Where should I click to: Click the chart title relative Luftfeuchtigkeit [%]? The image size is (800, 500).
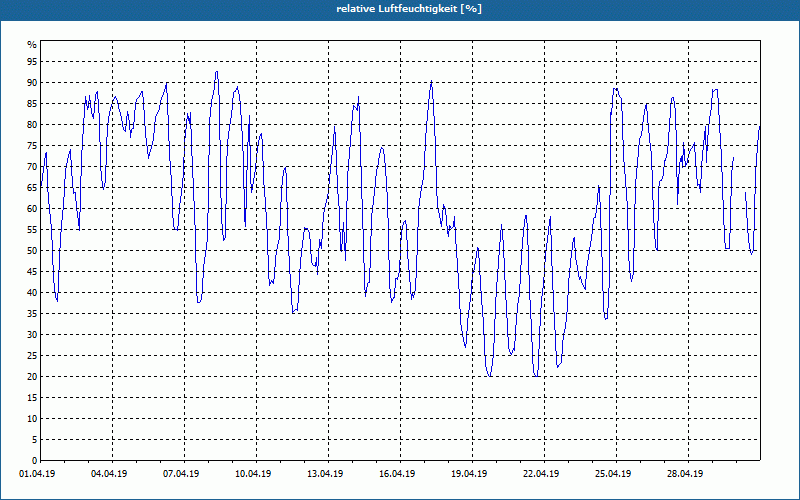click(409, 9)
